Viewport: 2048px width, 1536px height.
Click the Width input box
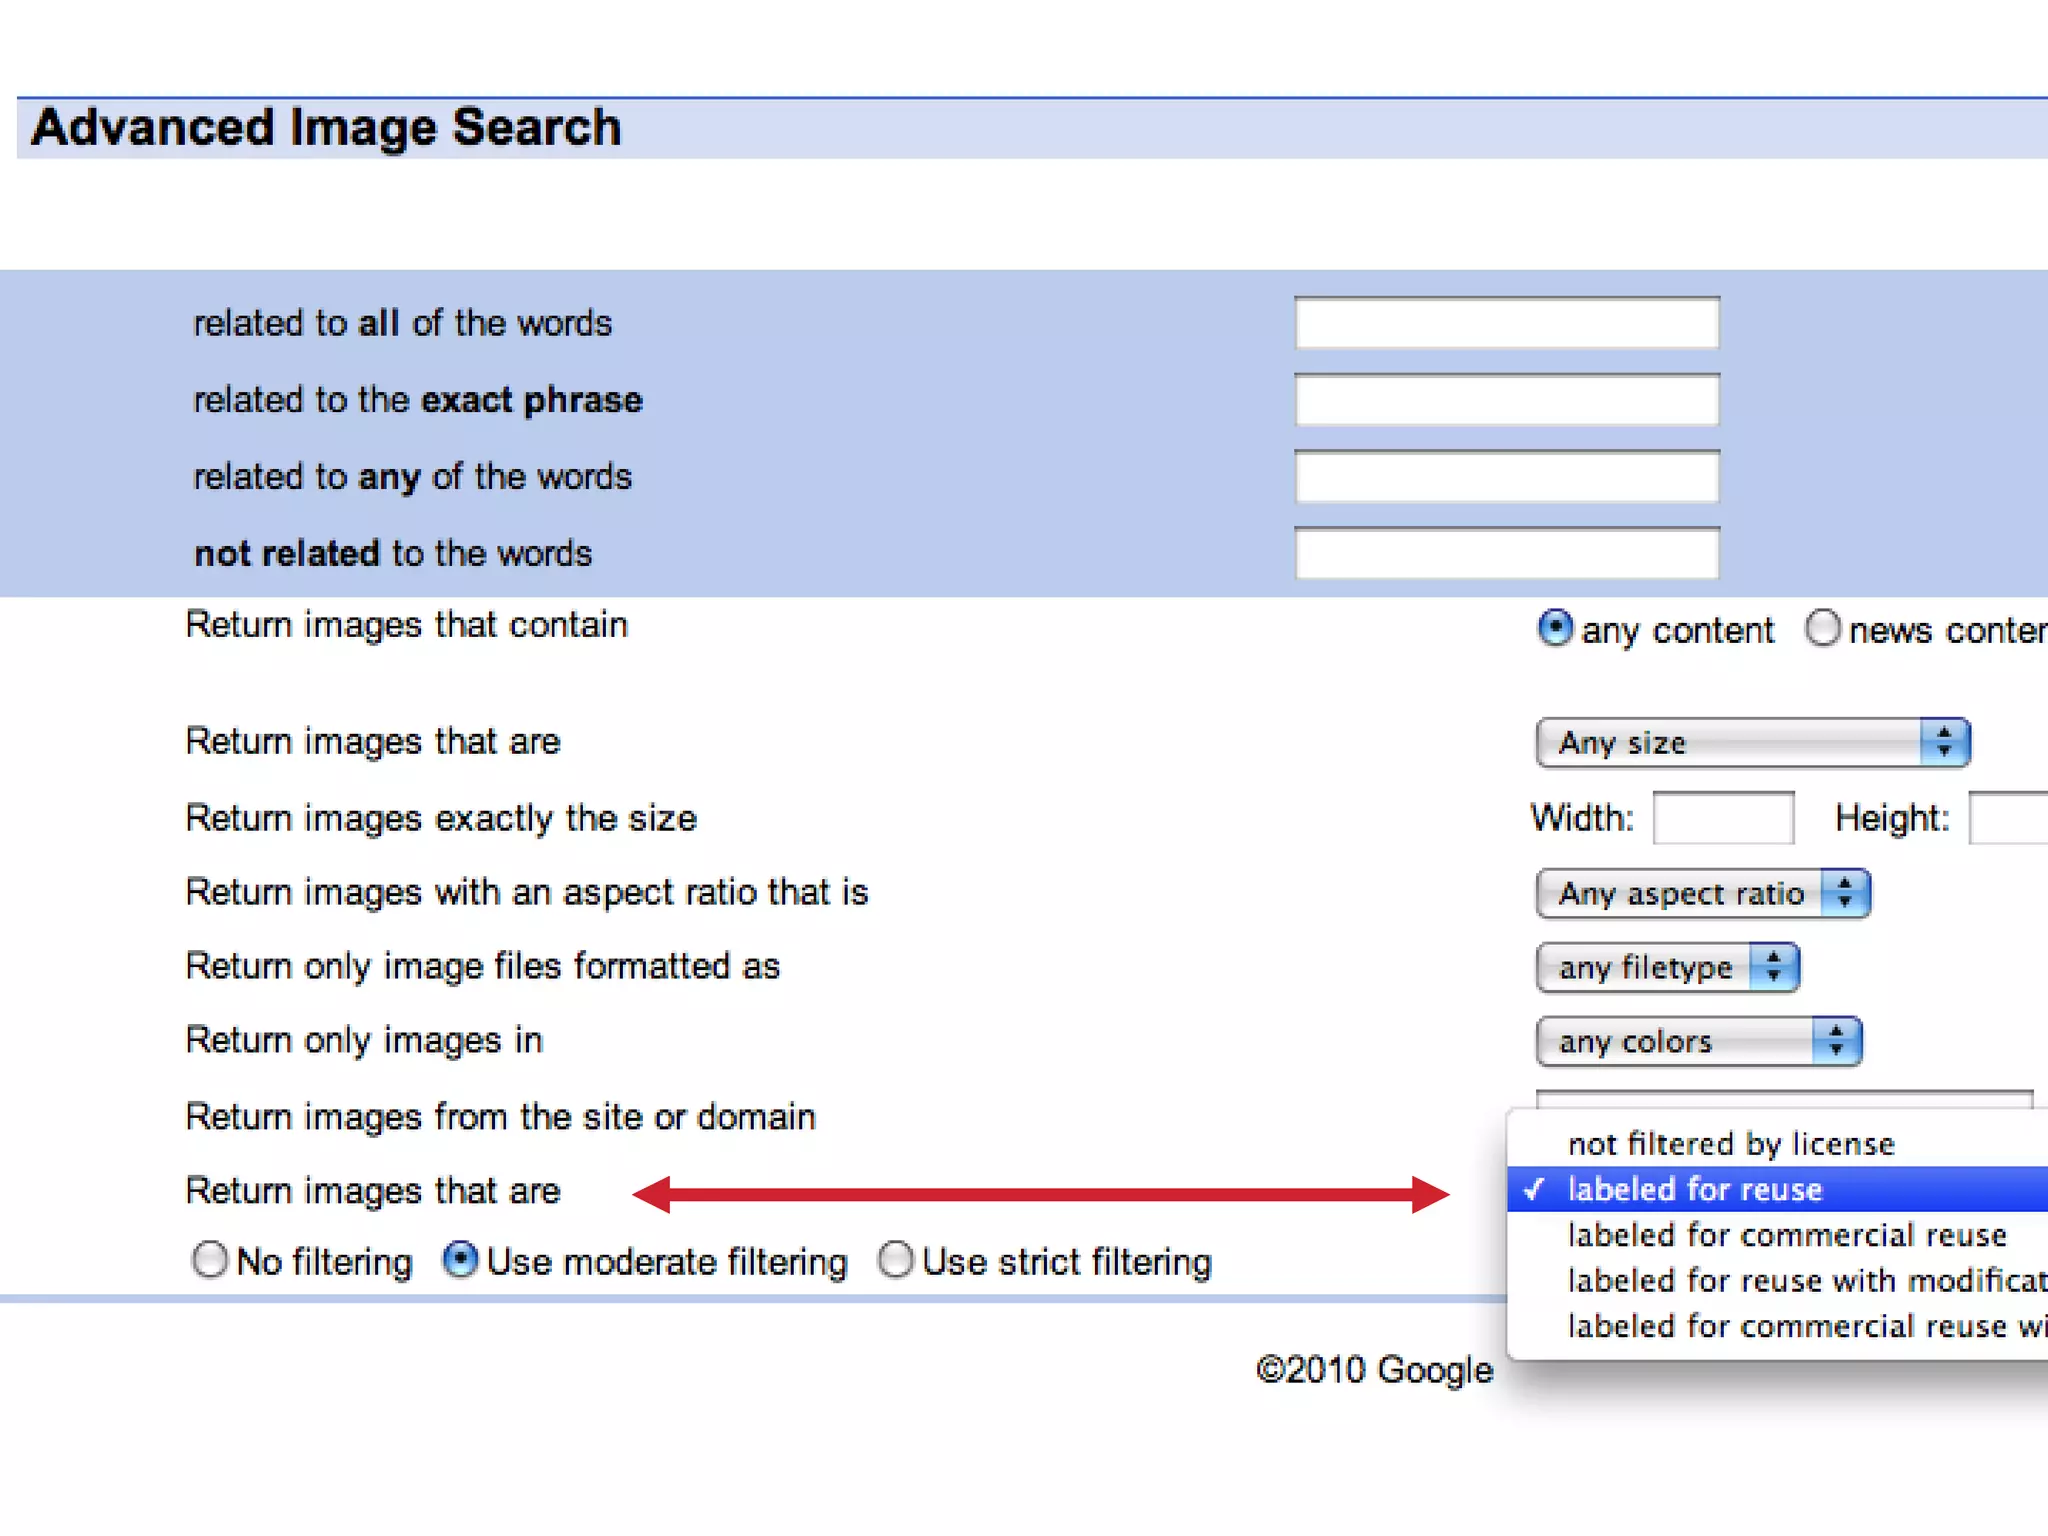coord(1723,818)
